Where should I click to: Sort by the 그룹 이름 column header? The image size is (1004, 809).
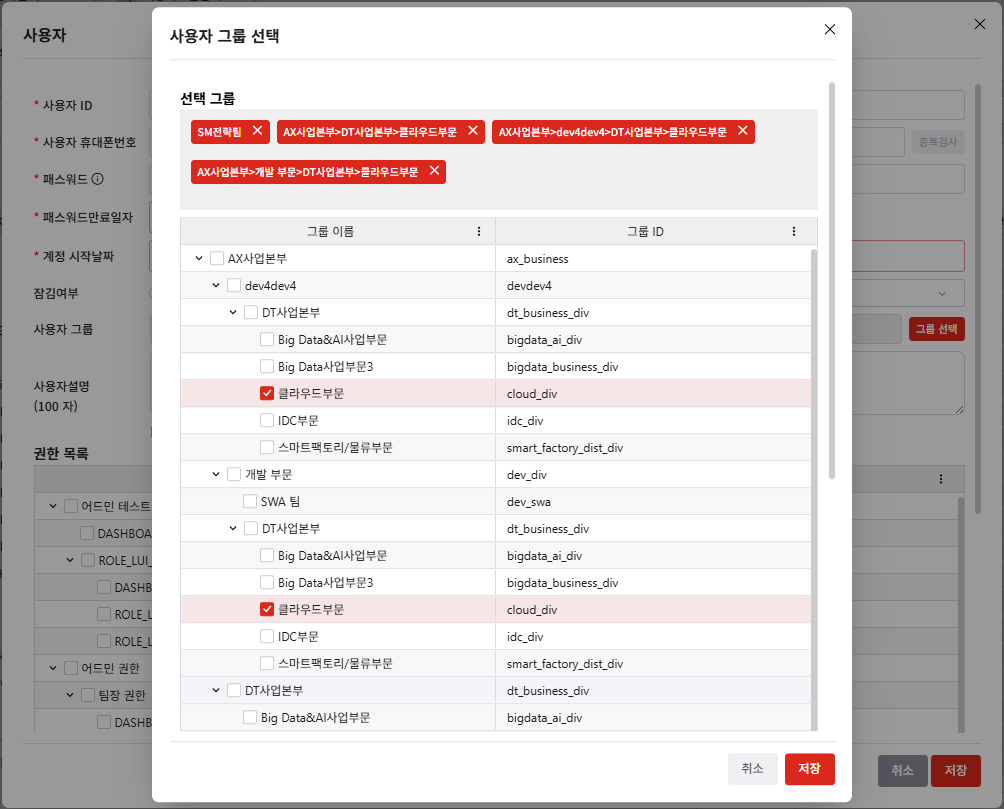point(330,231)
